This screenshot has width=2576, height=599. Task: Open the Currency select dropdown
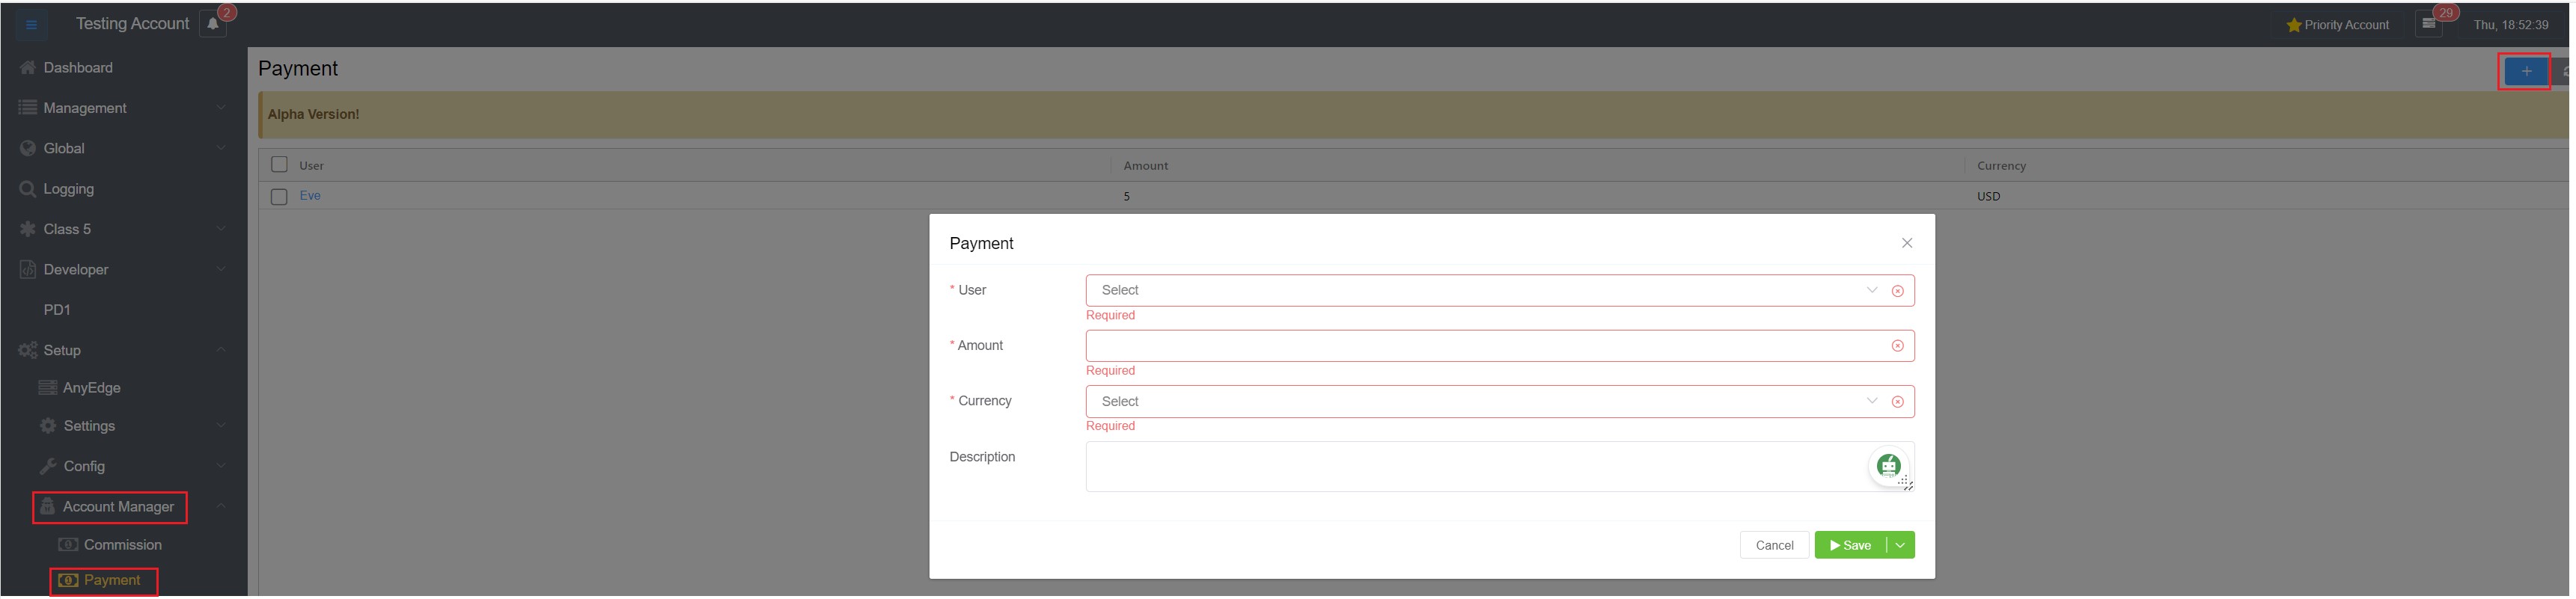pyautogui.click(x=1480, y=402)
